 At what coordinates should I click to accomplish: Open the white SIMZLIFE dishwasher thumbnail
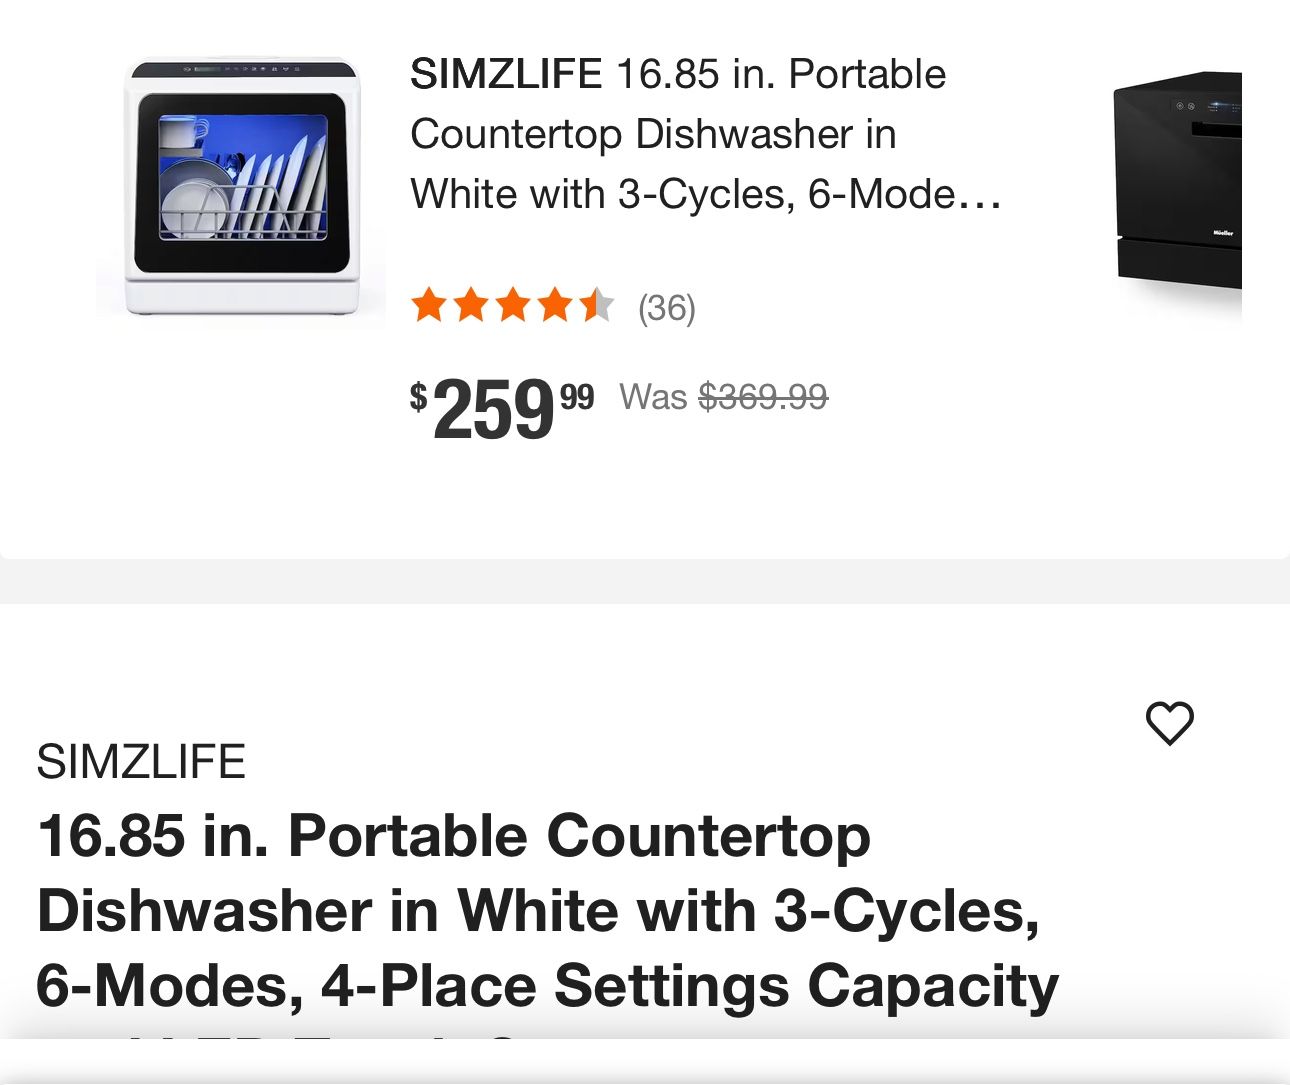(x=241, y=188)
